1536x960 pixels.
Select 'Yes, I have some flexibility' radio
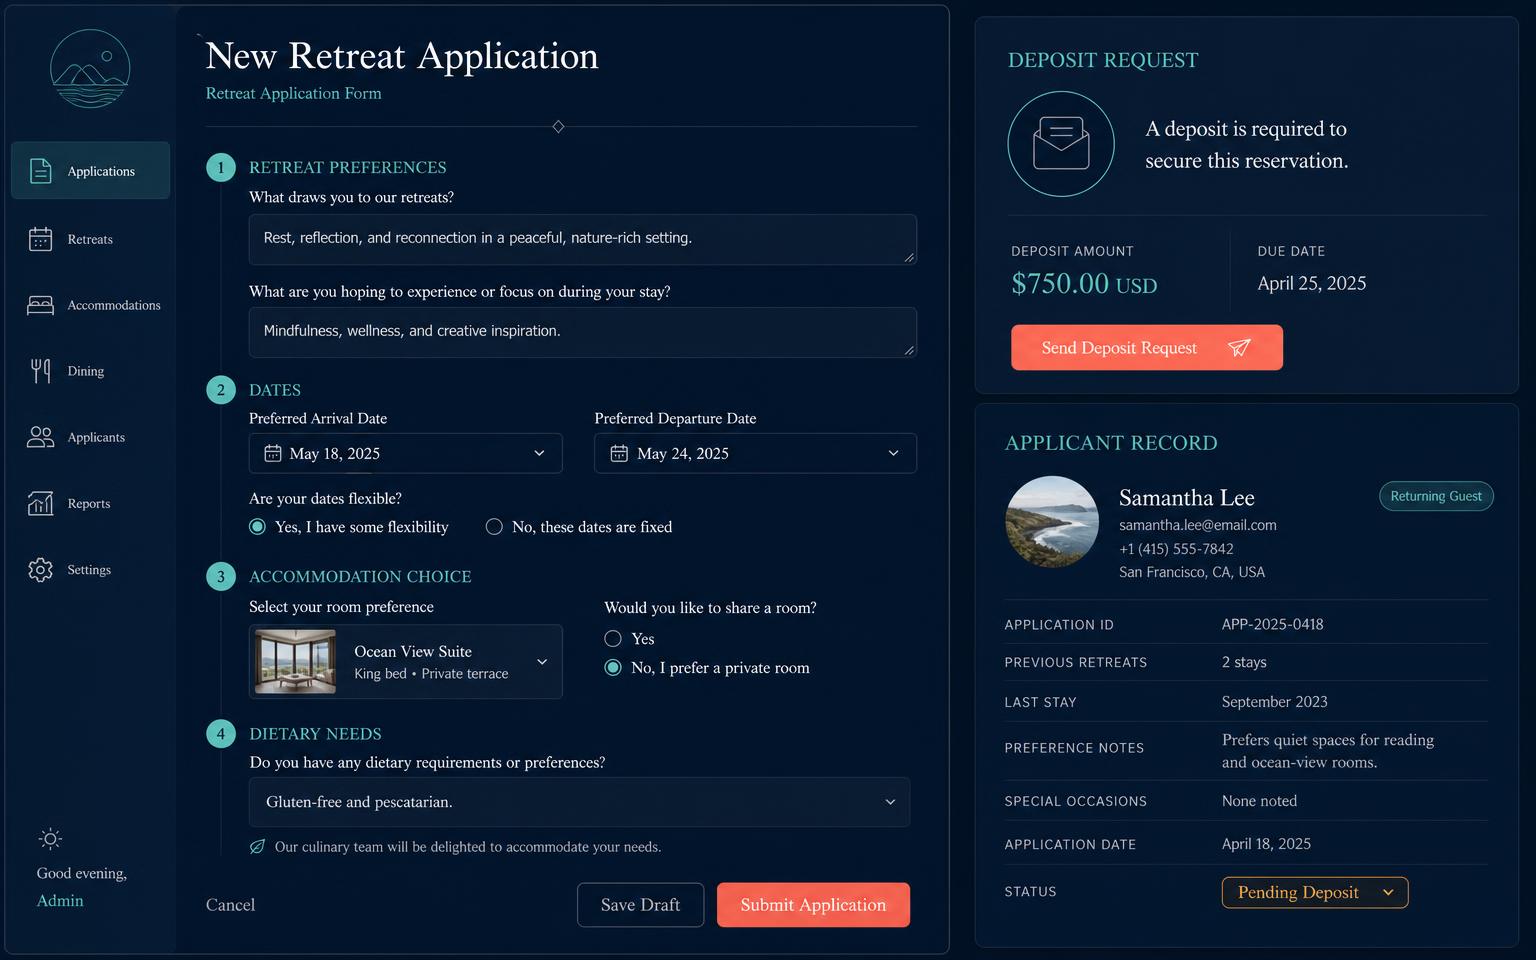(x=257, y=527)
